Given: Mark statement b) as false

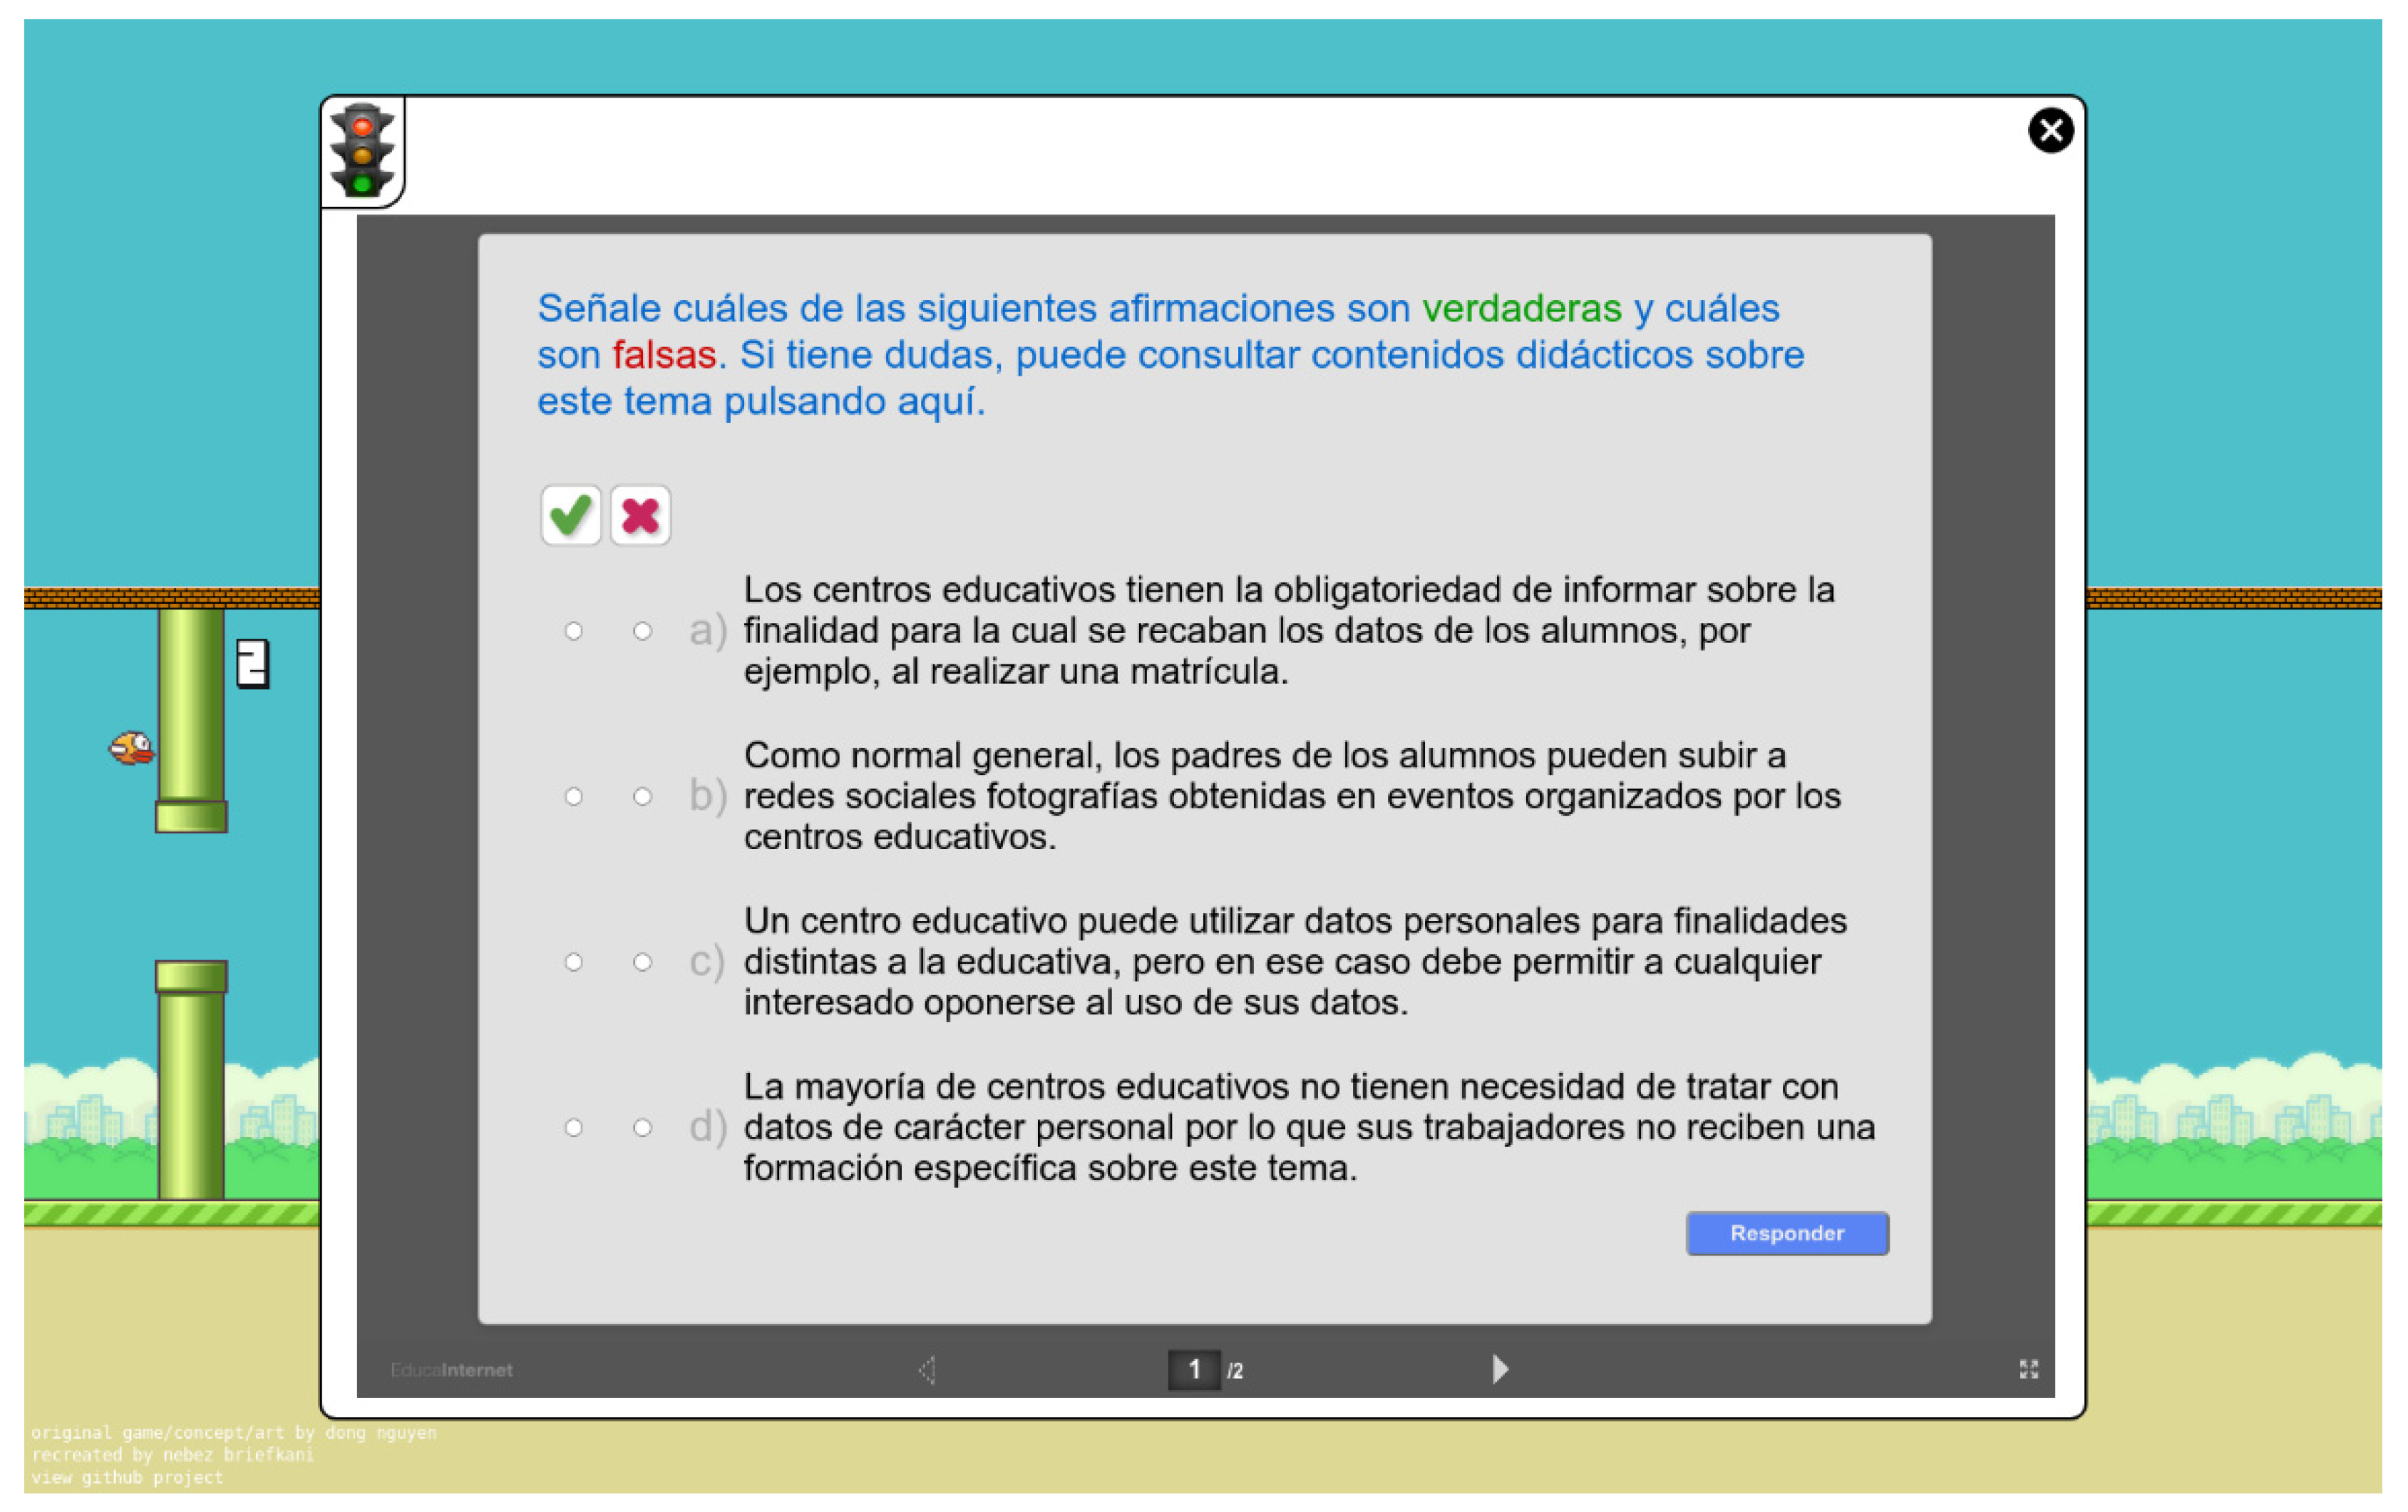Looking at the screenshot, I should 642,797.
